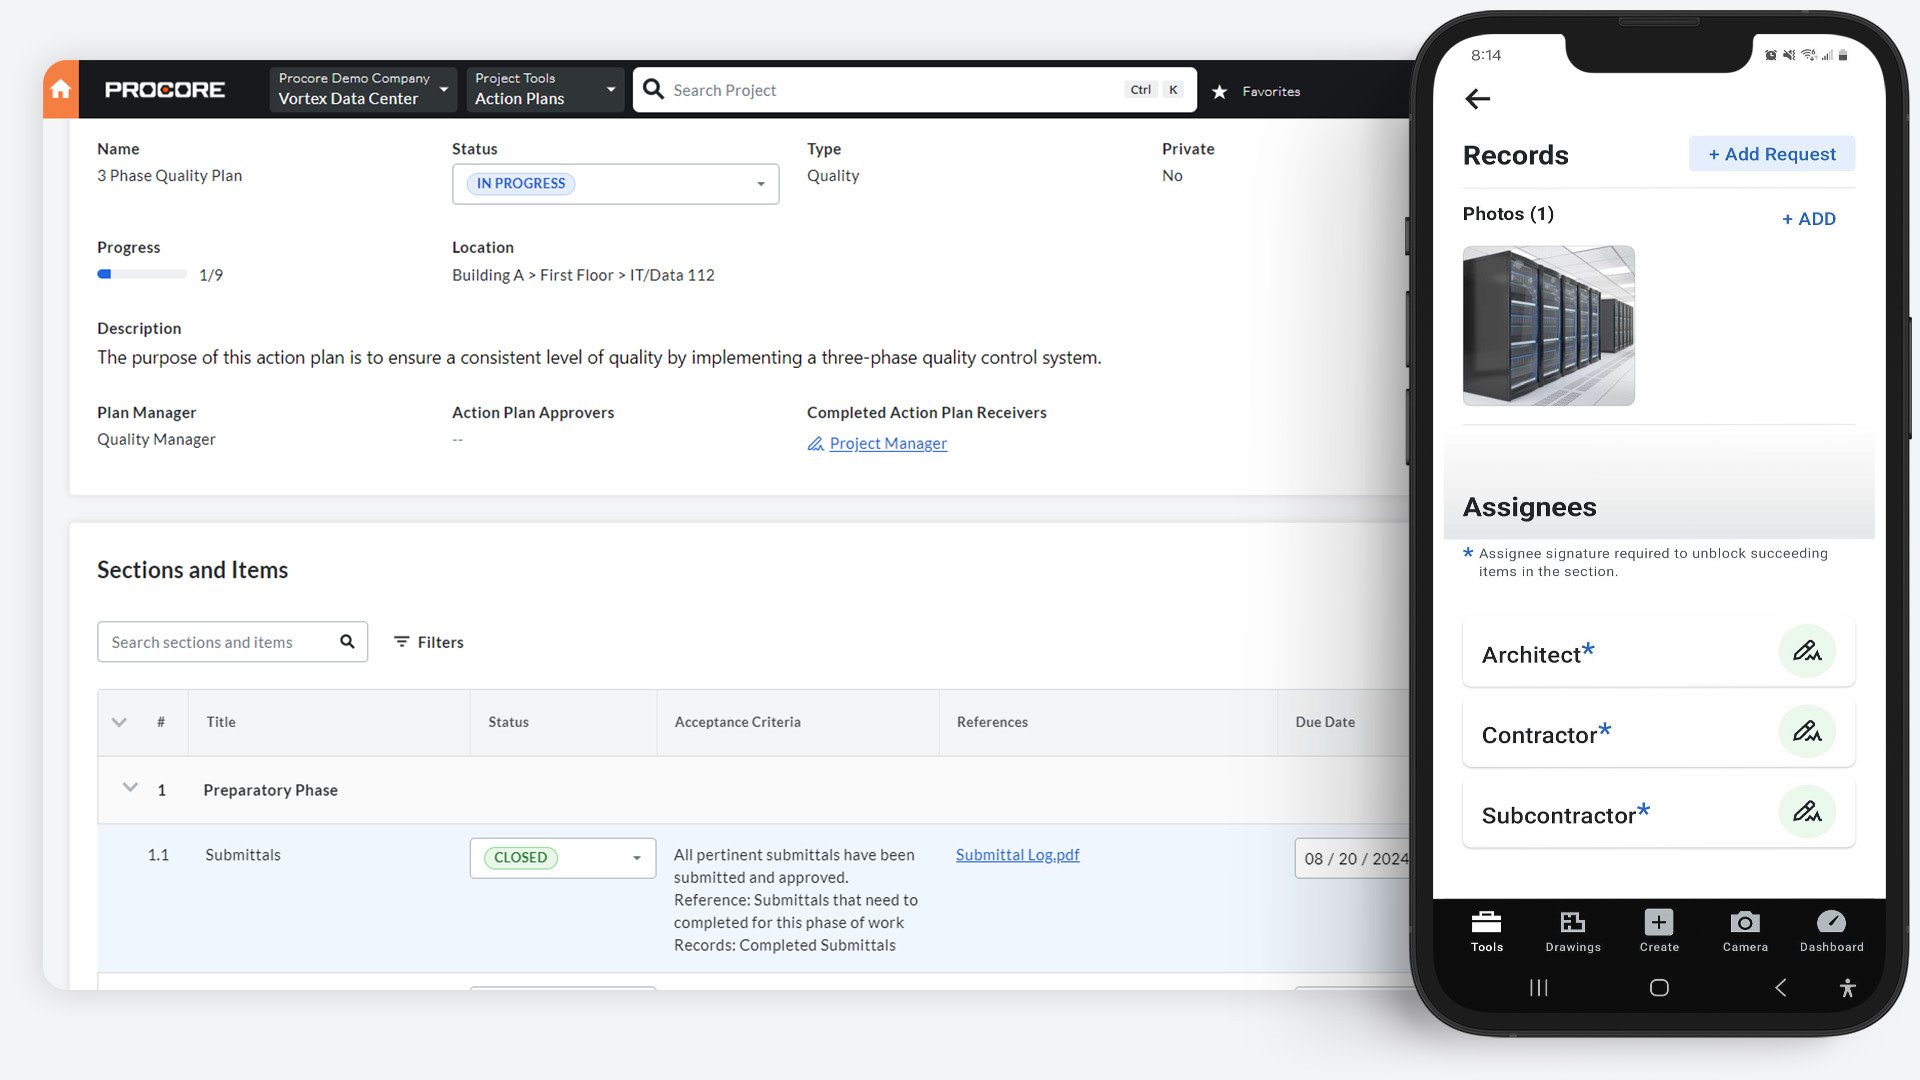Open the Tools tab on mobile

(1486, 932)
